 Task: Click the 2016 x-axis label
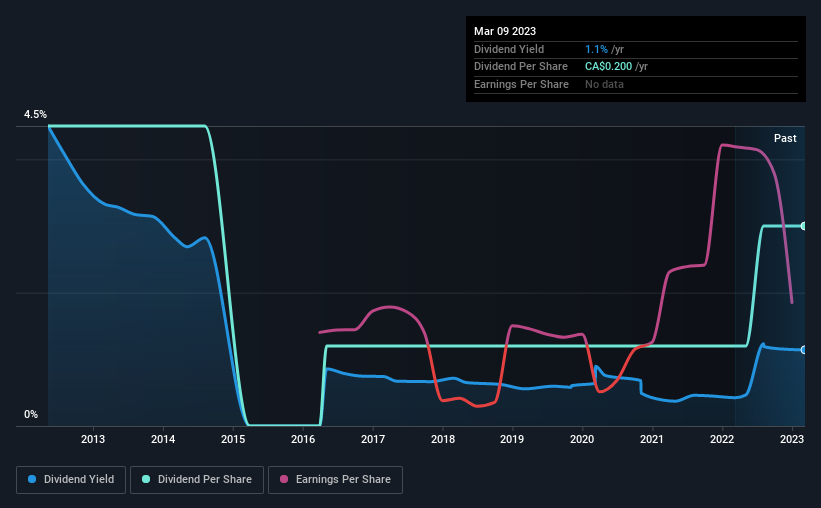coord(303,439)
